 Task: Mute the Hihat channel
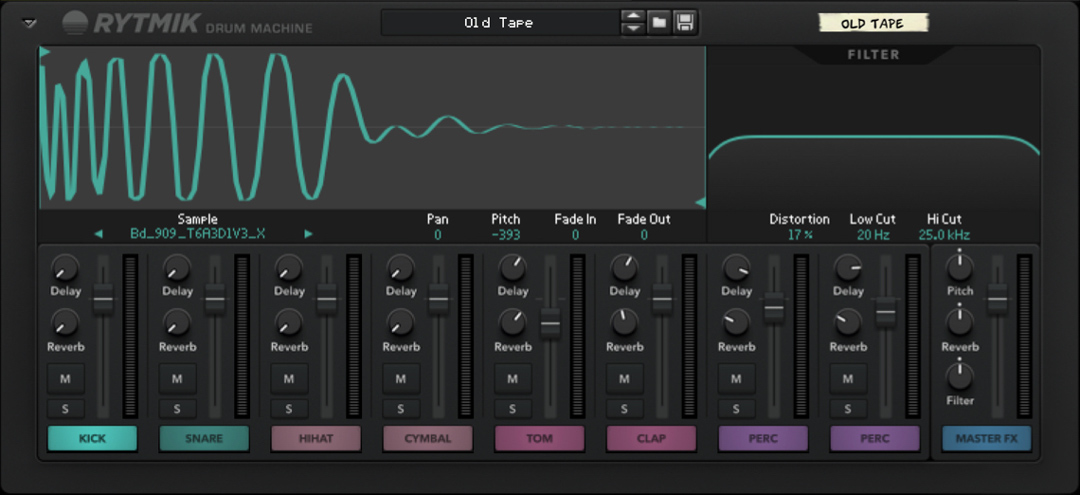click(289, 379)
